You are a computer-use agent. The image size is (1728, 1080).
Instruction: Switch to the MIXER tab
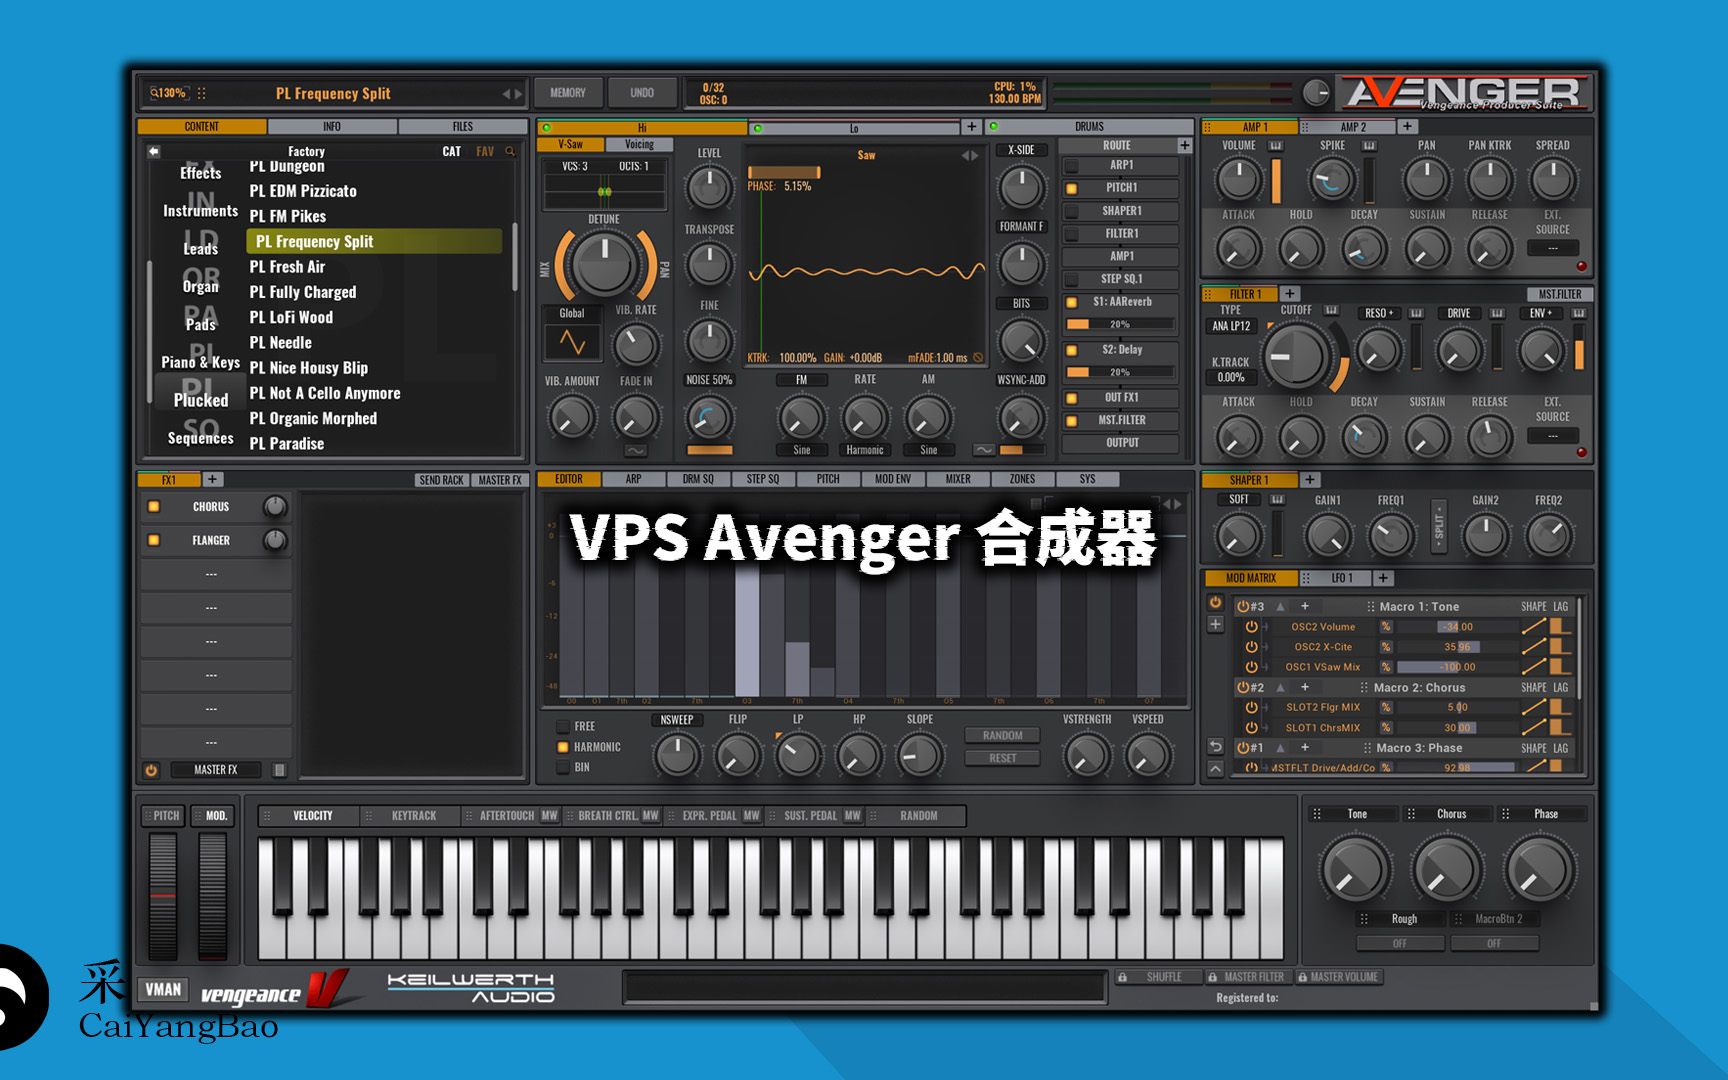[958, 480]
